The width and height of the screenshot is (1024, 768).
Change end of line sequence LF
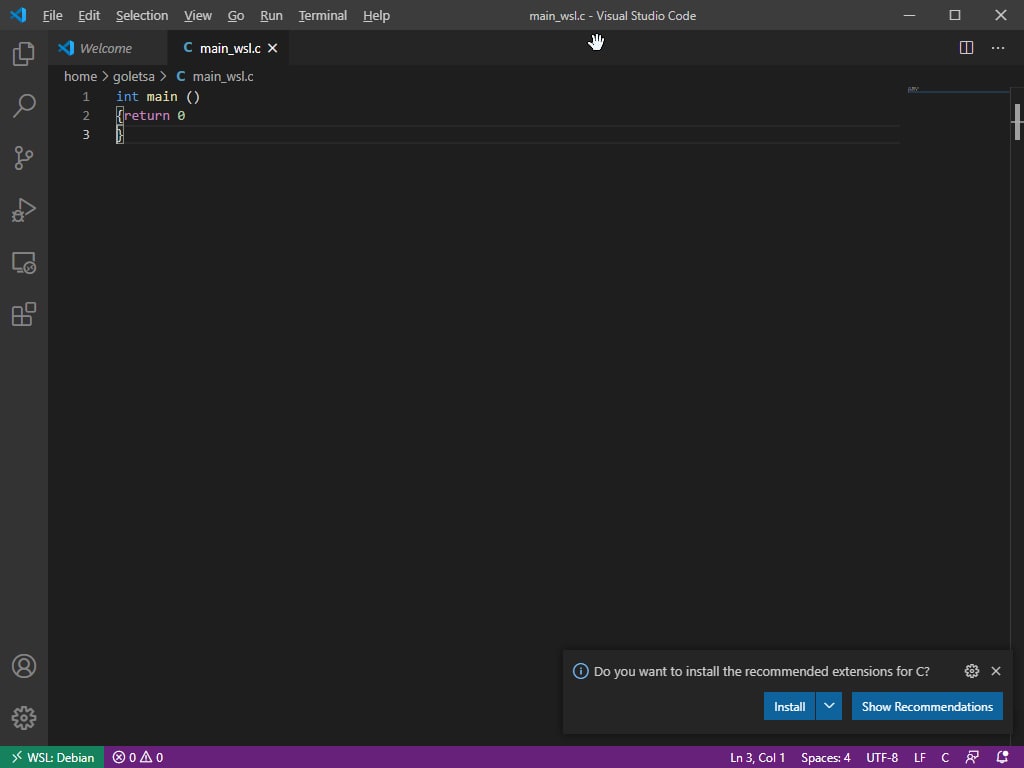(920, 758)
